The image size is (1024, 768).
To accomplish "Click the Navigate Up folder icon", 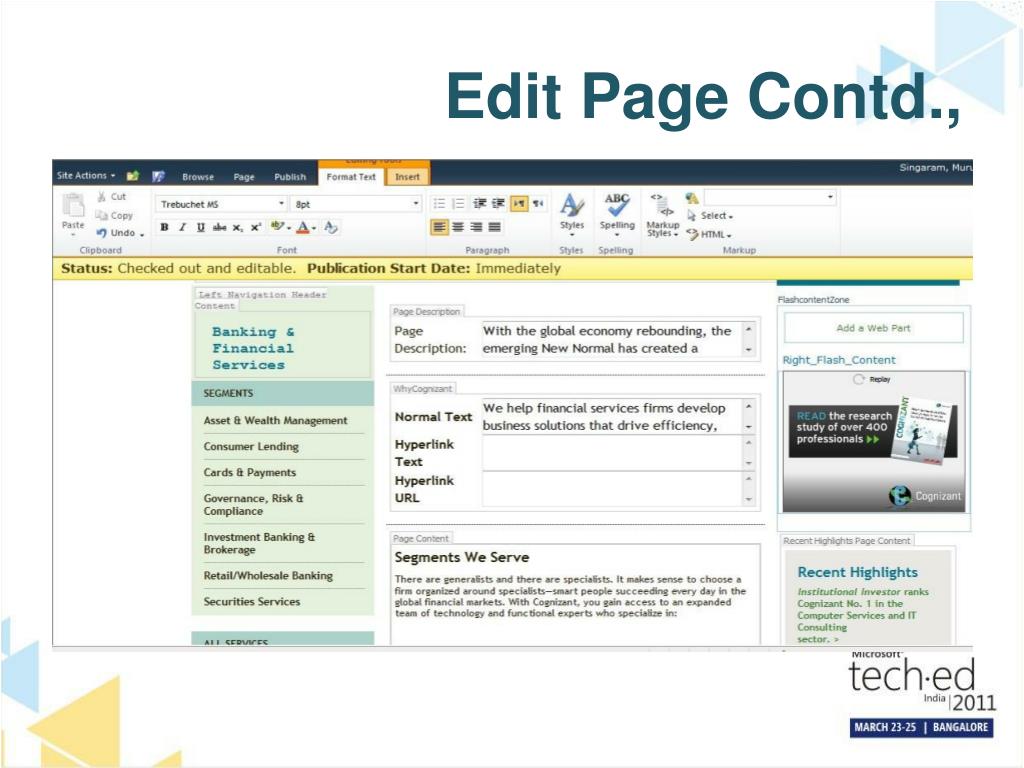I will pyautogui.click(x=133, y=176).
